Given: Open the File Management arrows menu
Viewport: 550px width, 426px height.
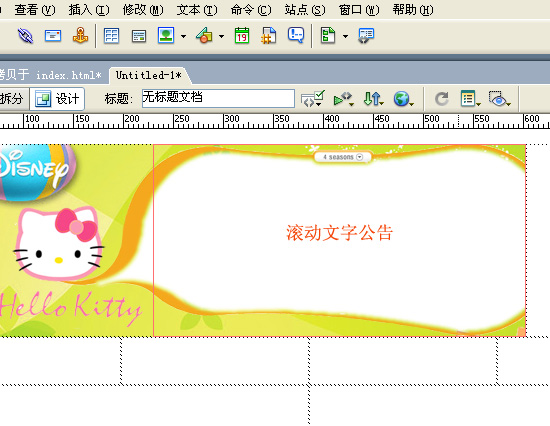Looking at the screenshot, I should (x=373, y=99).
